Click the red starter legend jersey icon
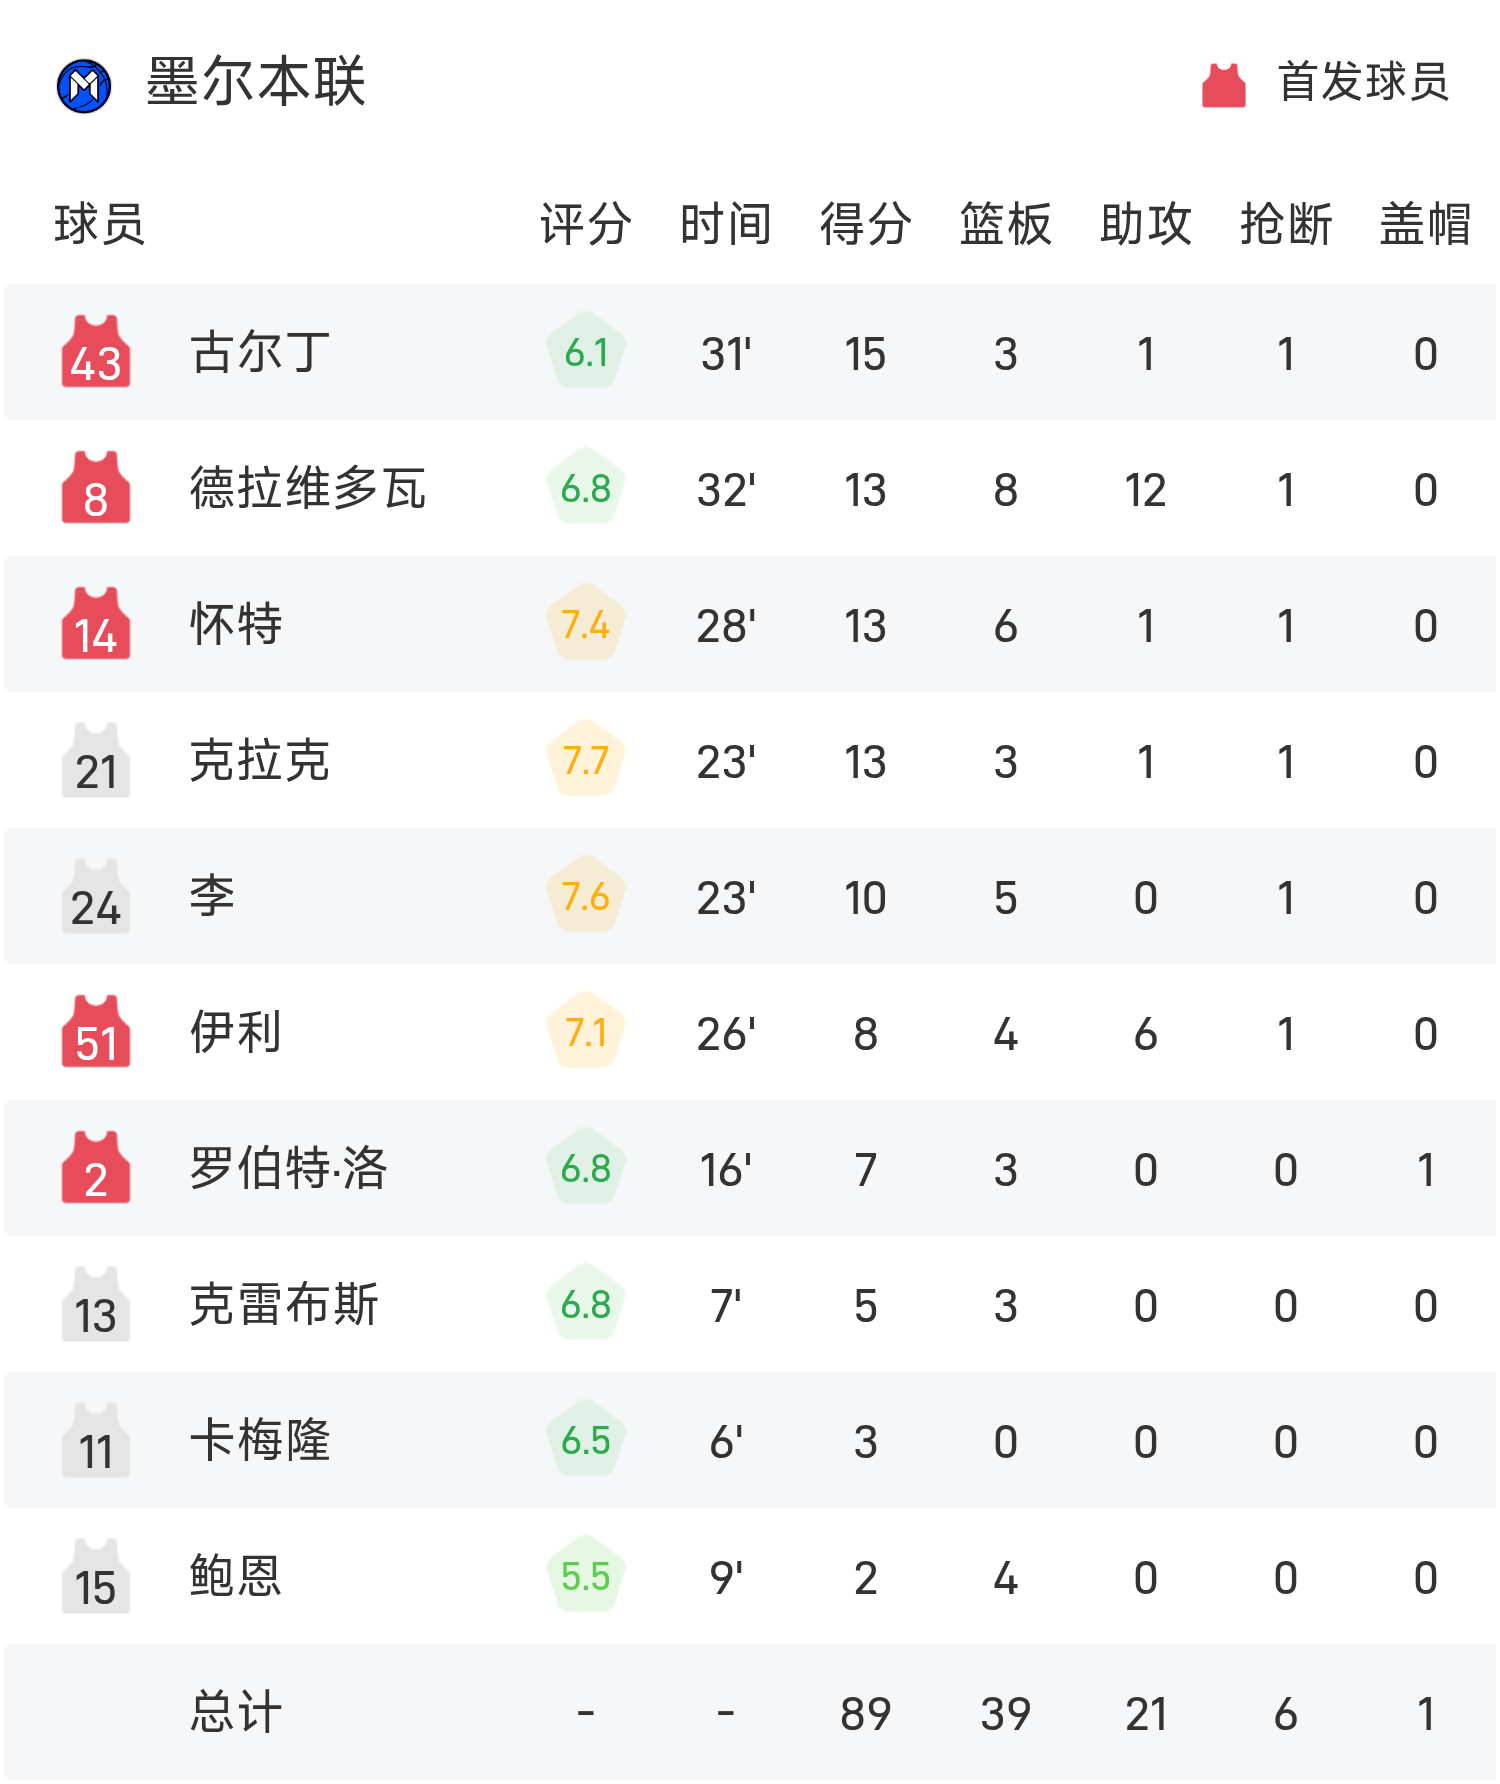Viewport: 1500px width, 1784px height. (1223, 85)
